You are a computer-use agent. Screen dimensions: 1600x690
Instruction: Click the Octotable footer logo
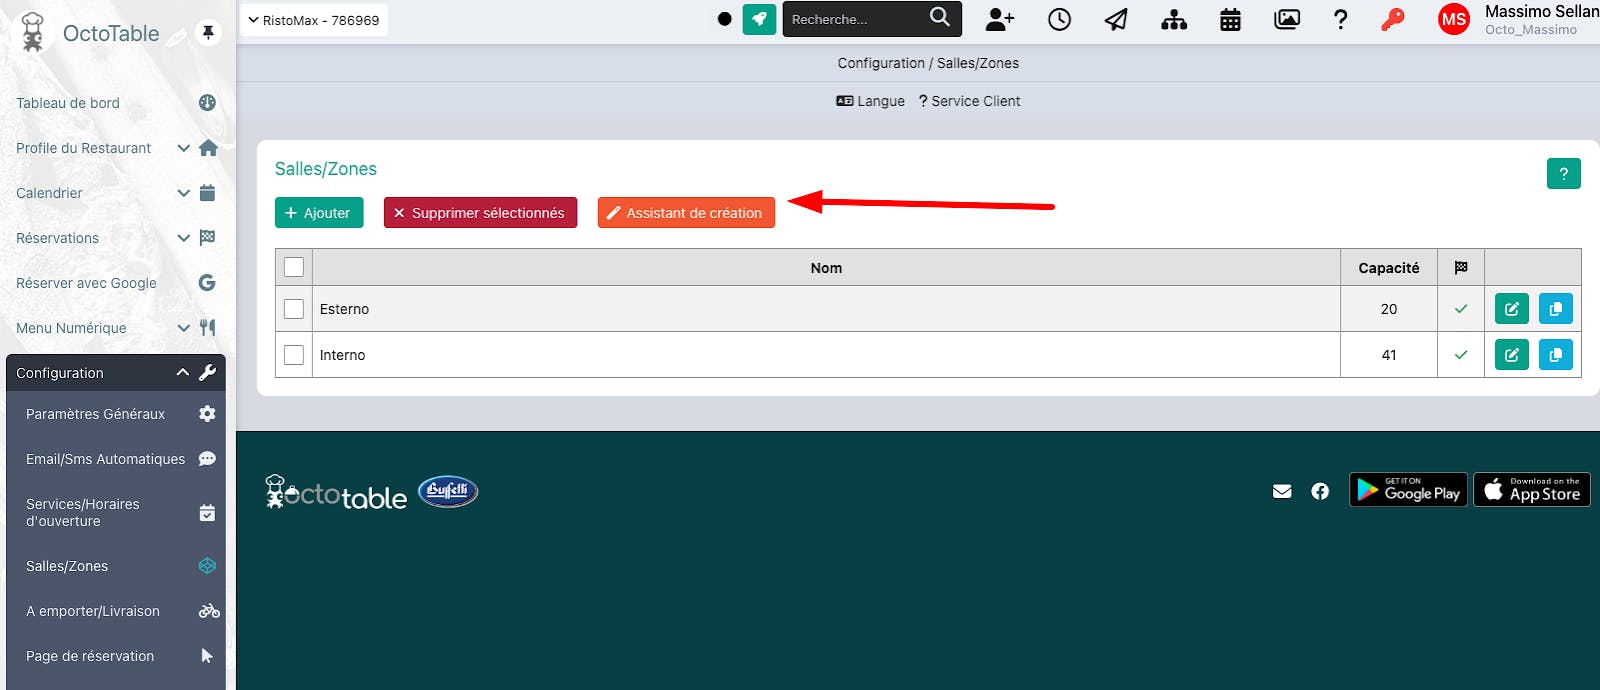(336, 492)
